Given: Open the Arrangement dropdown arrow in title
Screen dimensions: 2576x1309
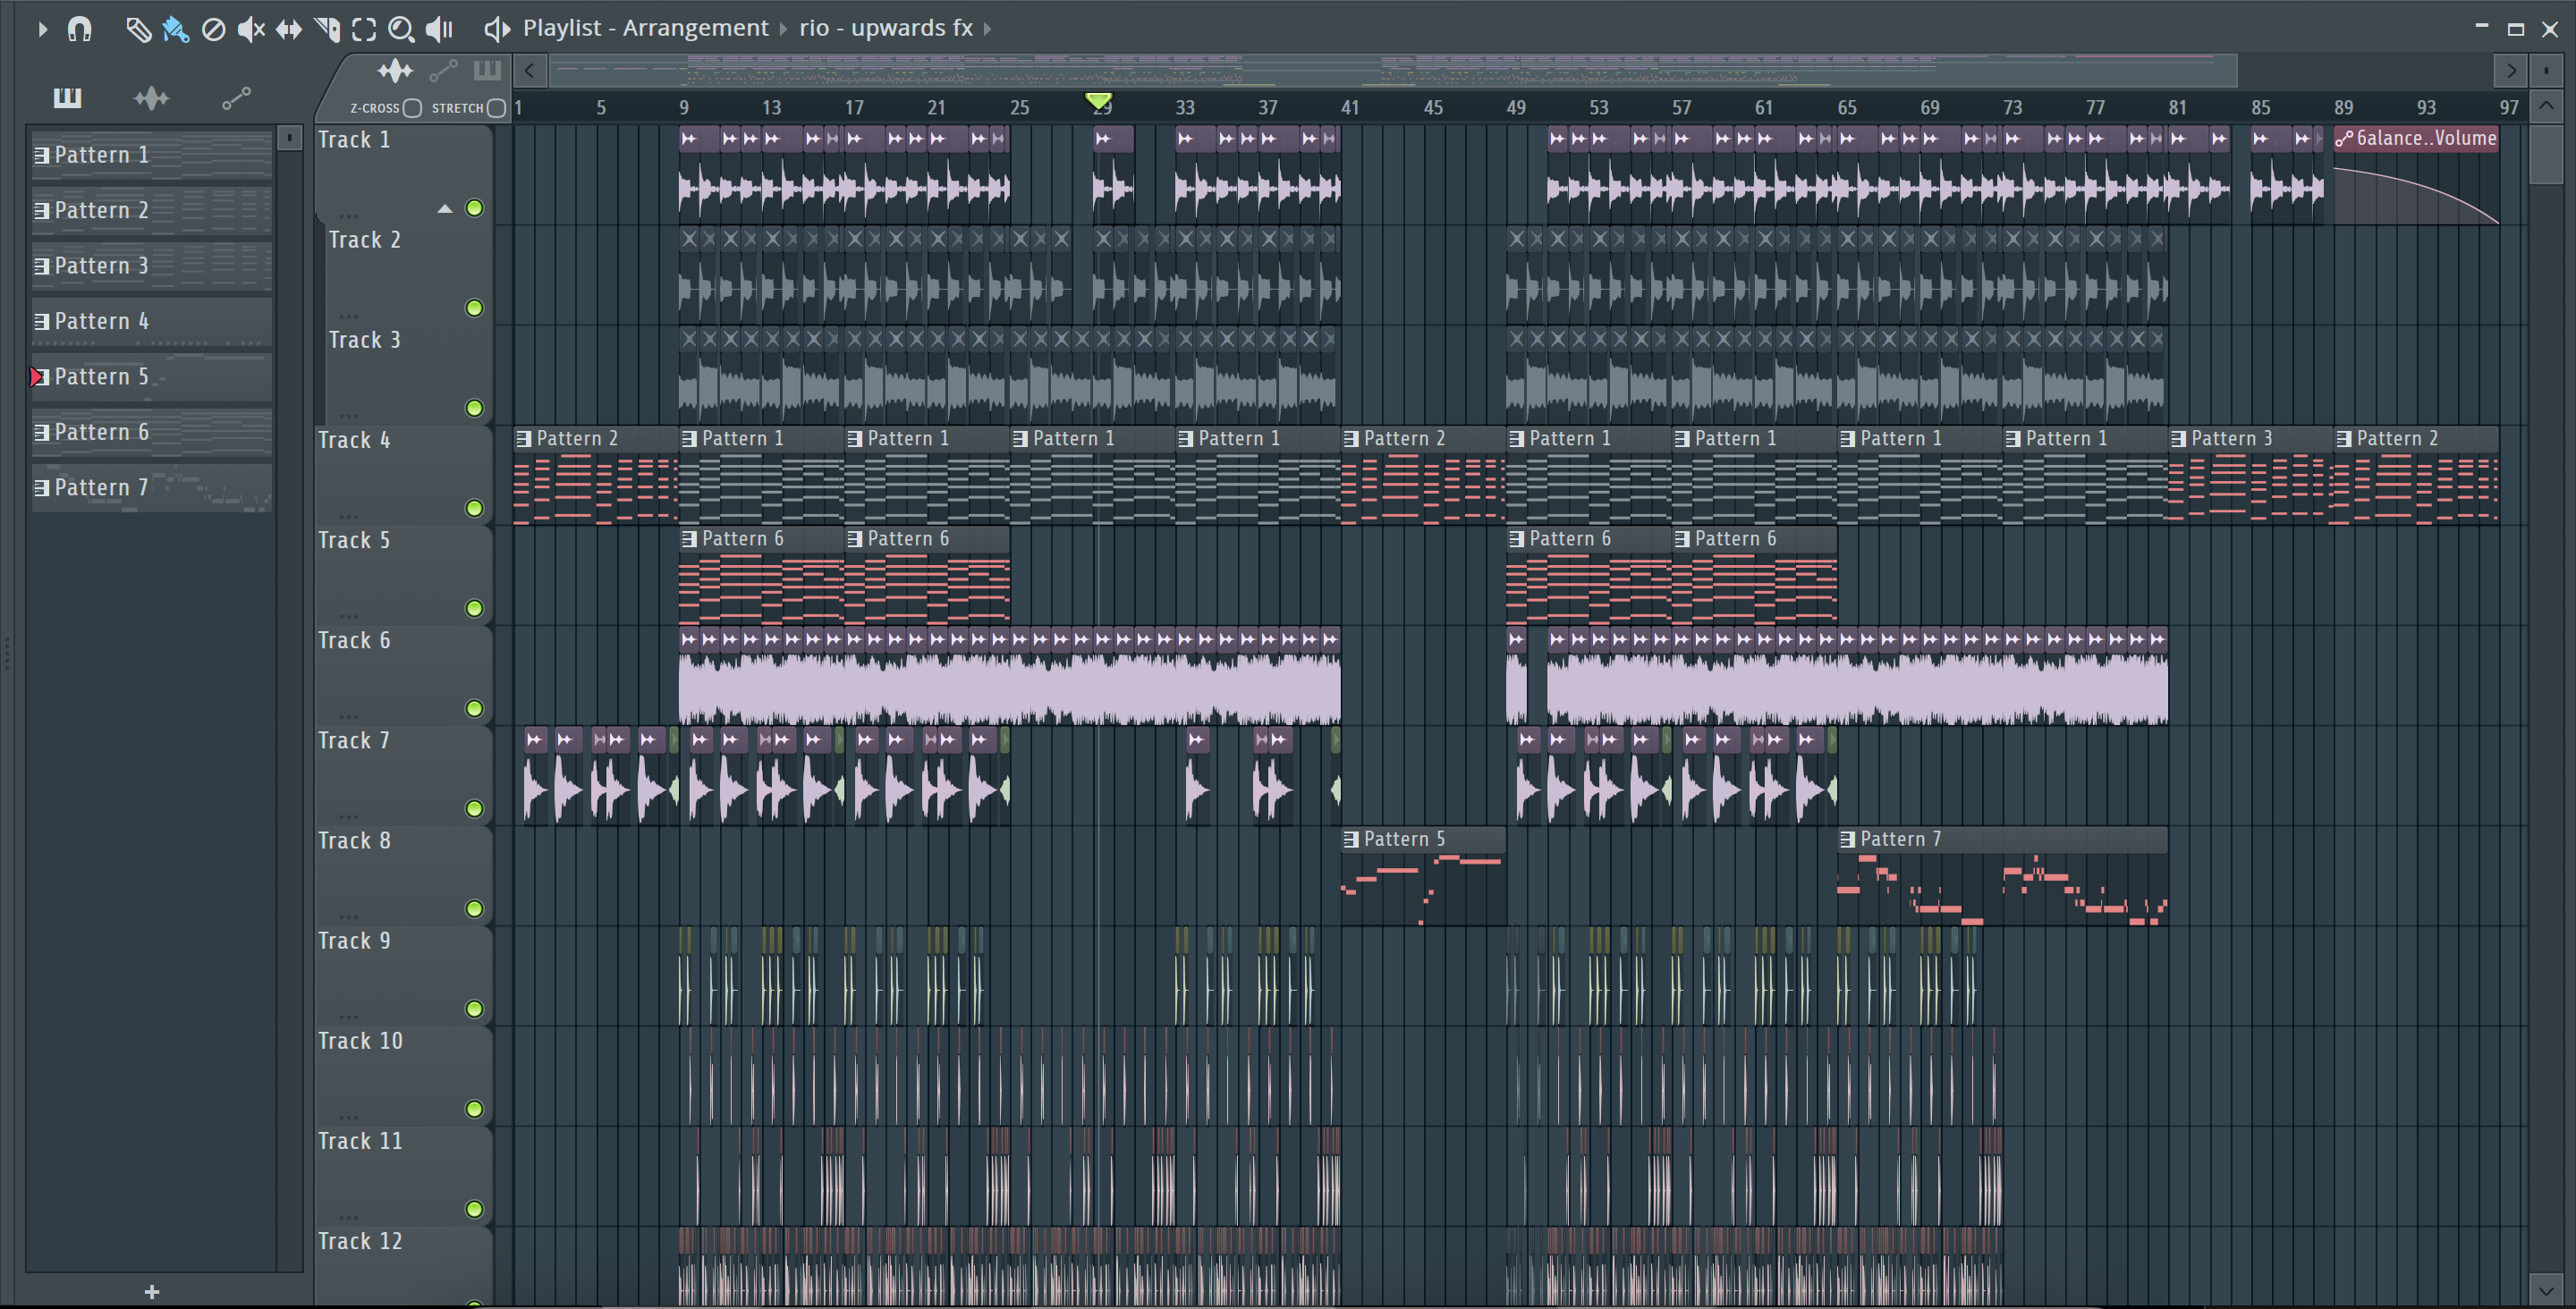Looking at the screenshot, I should [783, 29].
